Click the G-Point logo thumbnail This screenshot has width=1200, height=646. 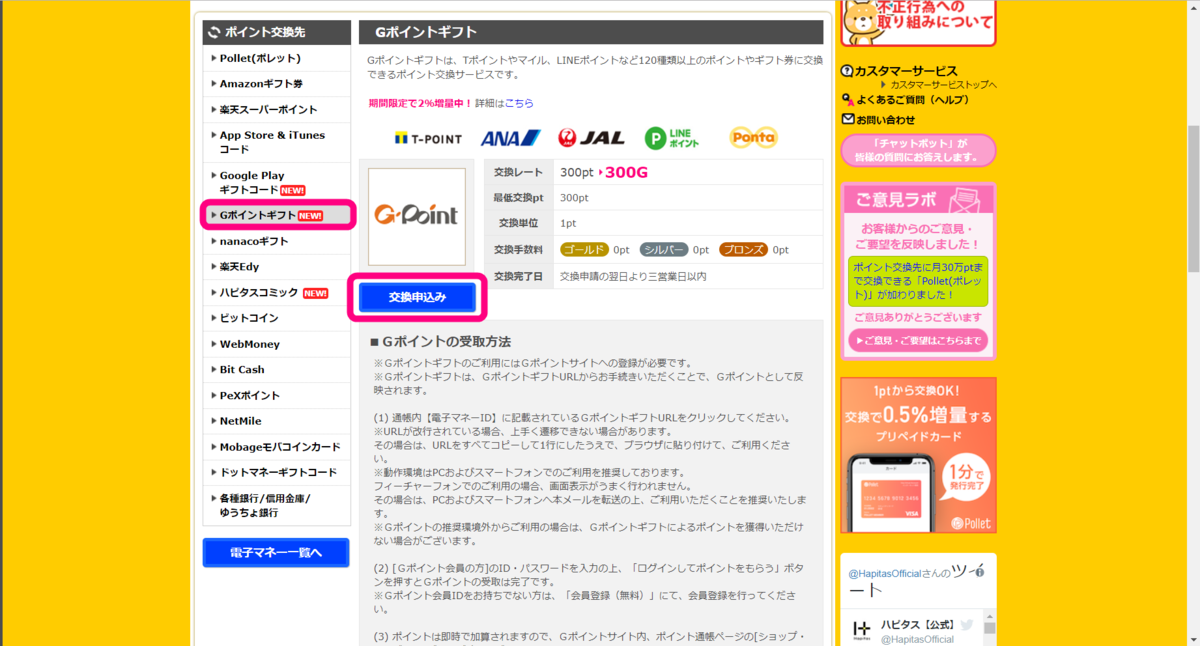tap(417, 216)
